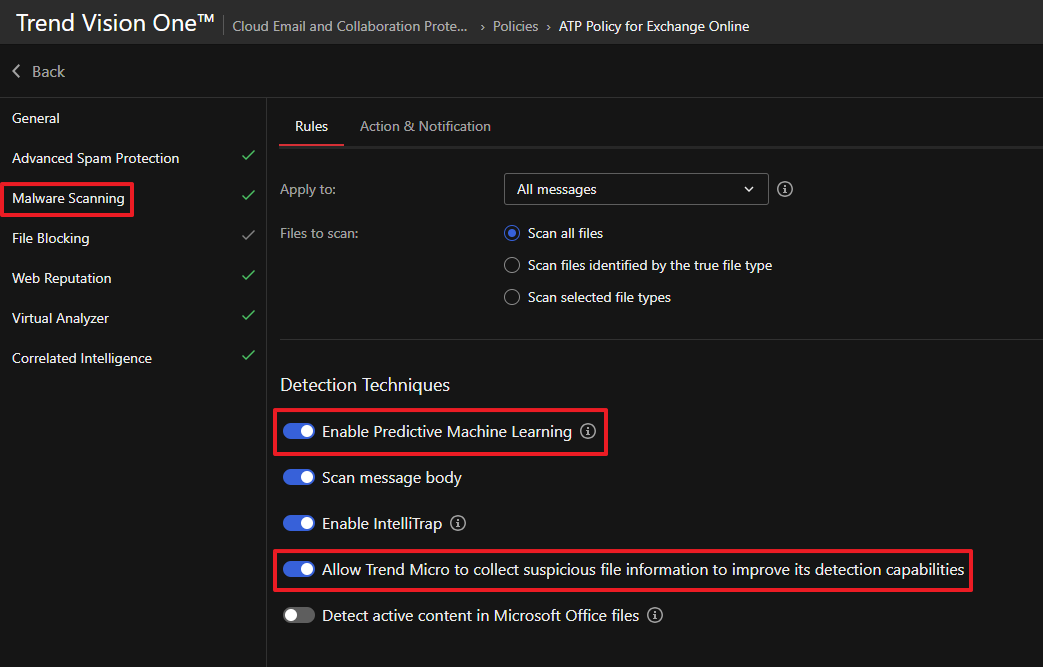Choose Scan selected file types option
This screenshot has width=1043, height=667.
[512, 297]
